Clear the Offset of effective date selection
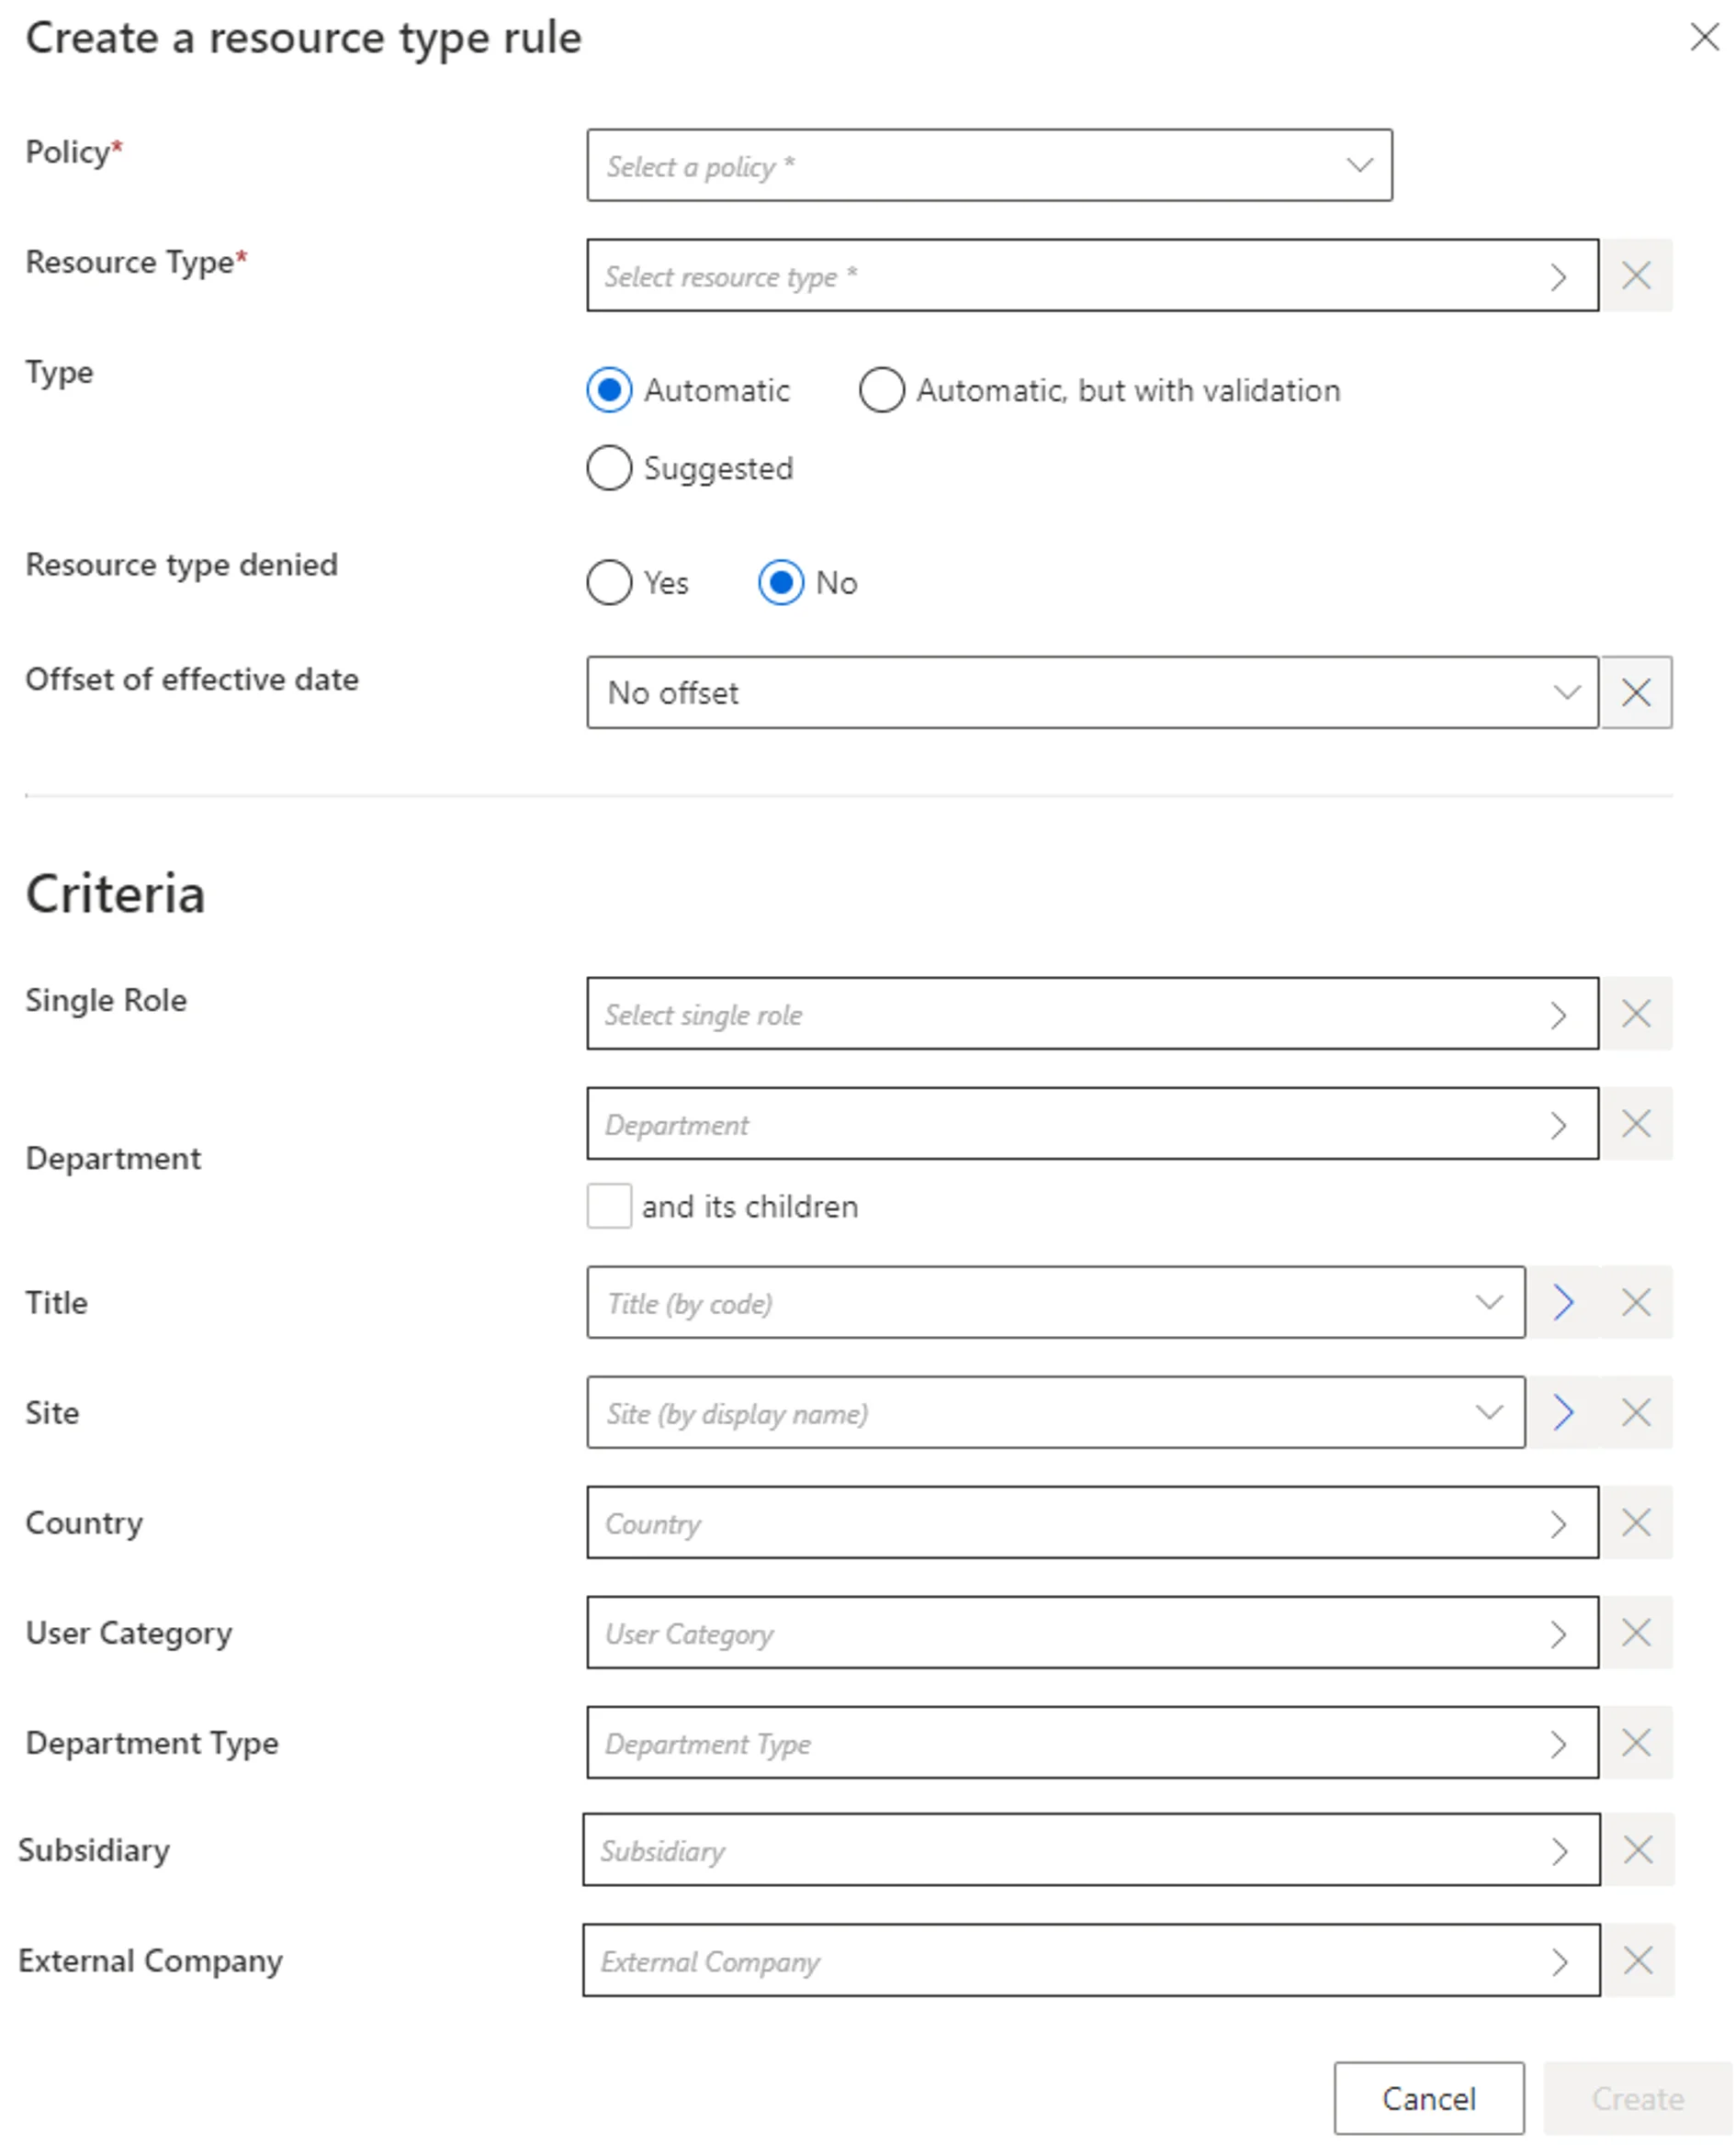The image size is (1735, 2156). coord(1636,692)
